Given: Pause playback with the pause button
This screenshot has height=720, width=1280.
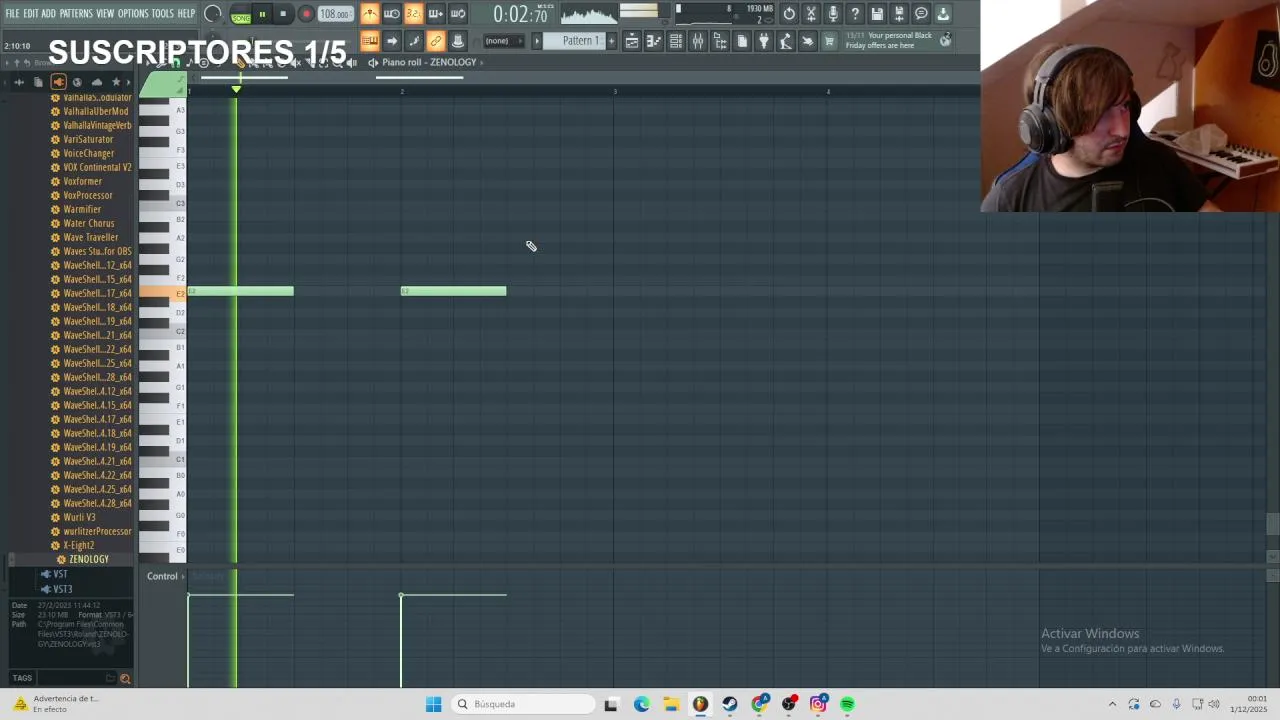Looking at the screenshot, I should (x=262, y=14).
